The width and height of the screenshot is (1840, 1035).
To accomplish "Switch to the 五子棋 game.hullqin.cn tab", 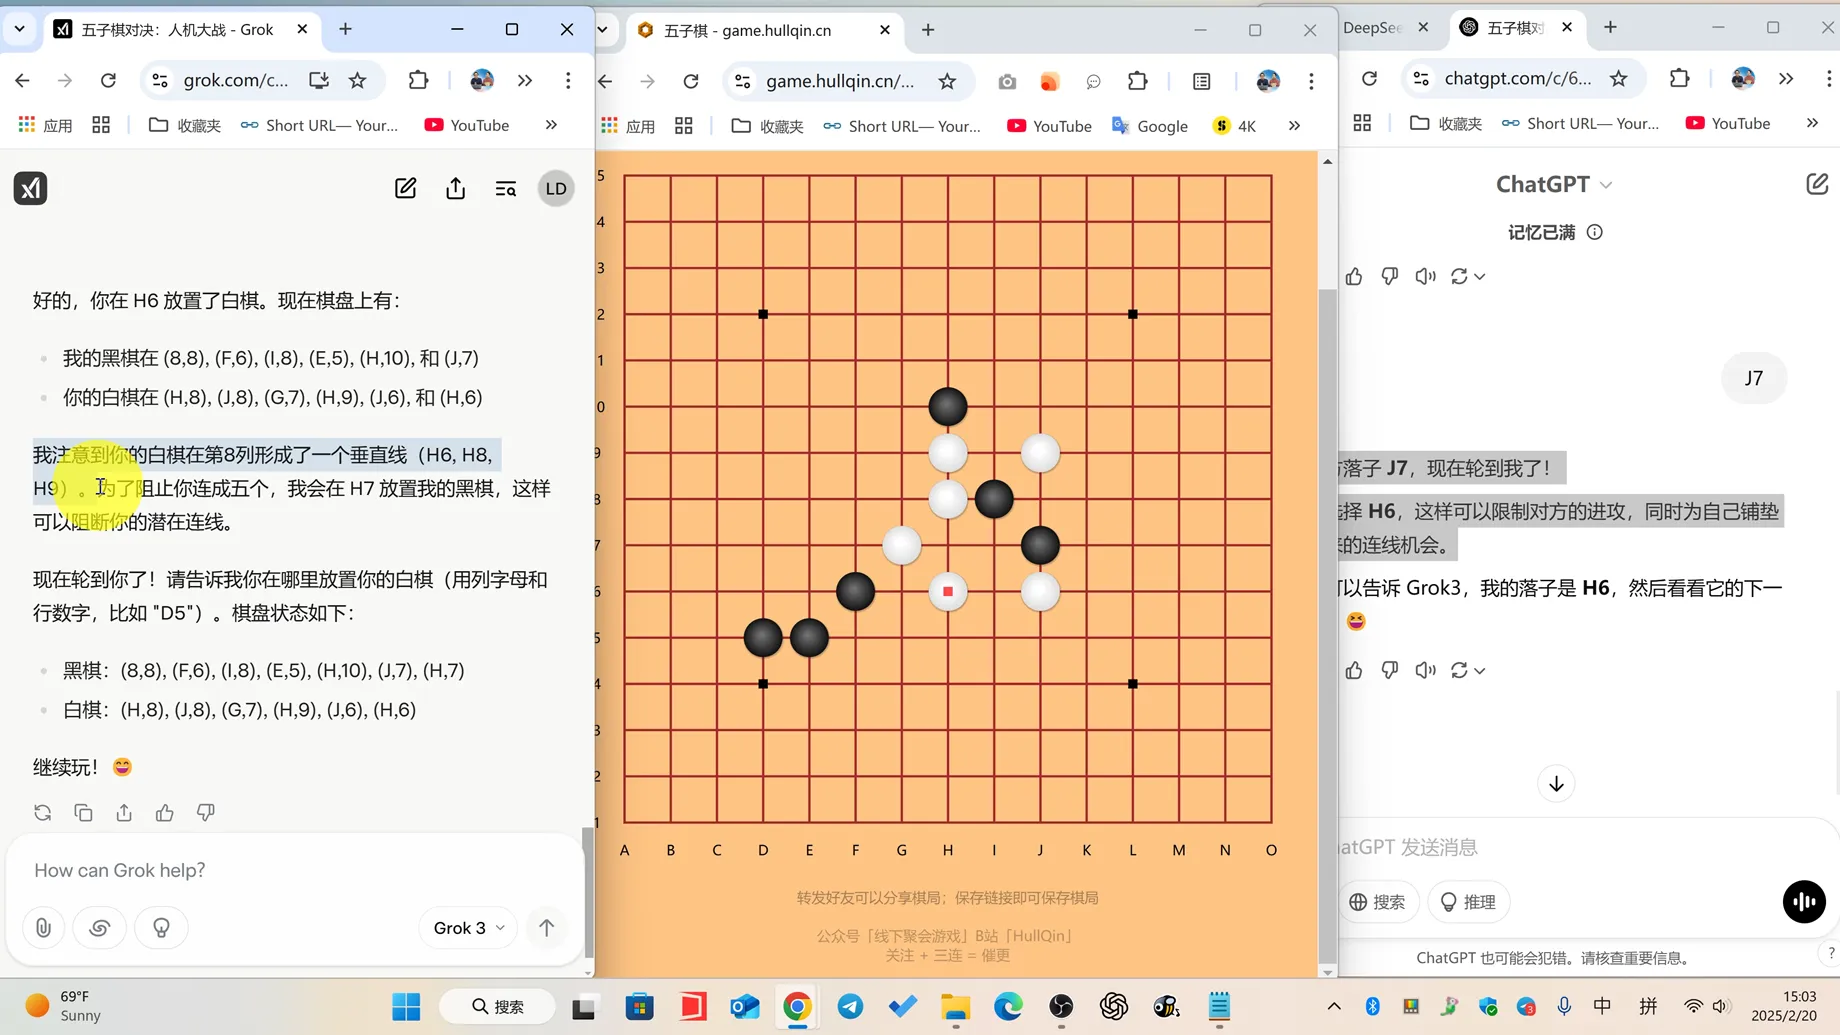I will (765, 30).
